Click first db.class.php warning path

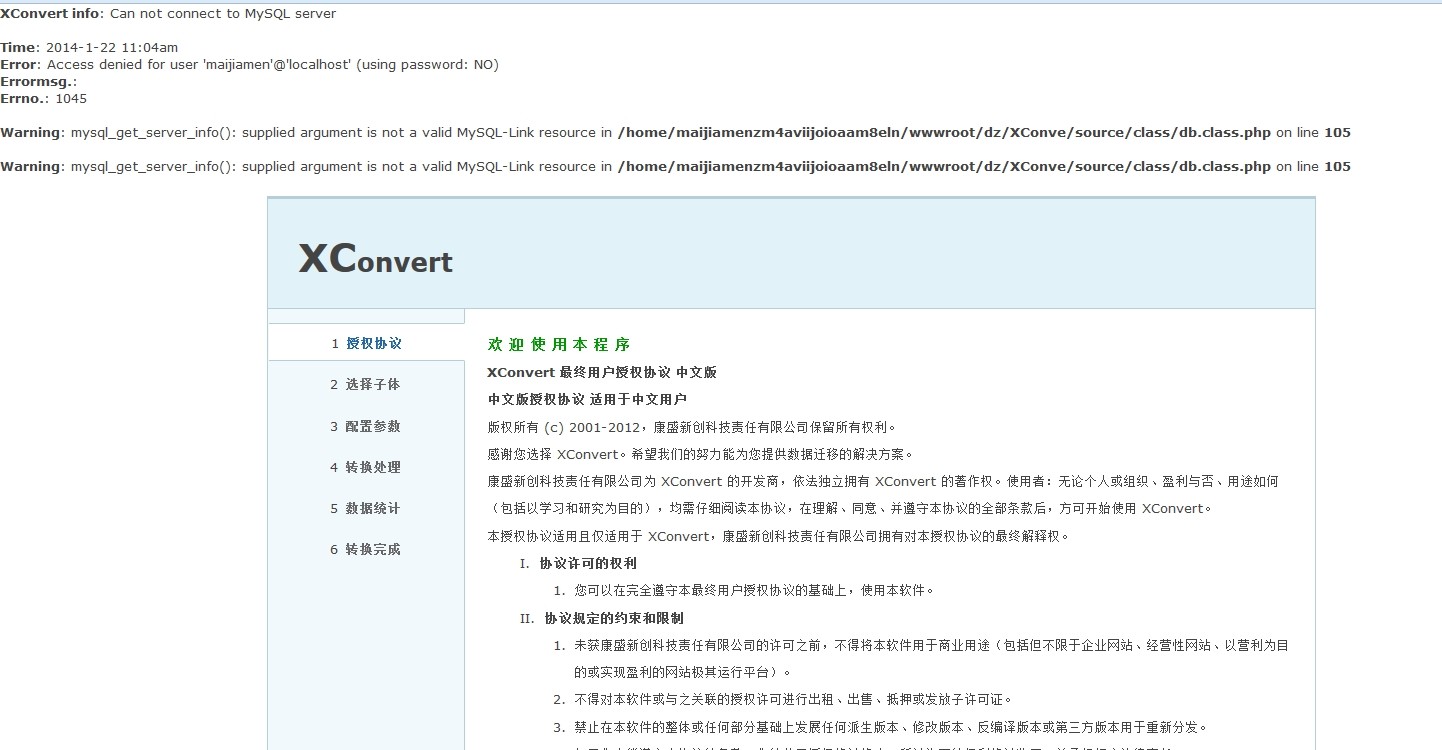(x=944, y=133)
